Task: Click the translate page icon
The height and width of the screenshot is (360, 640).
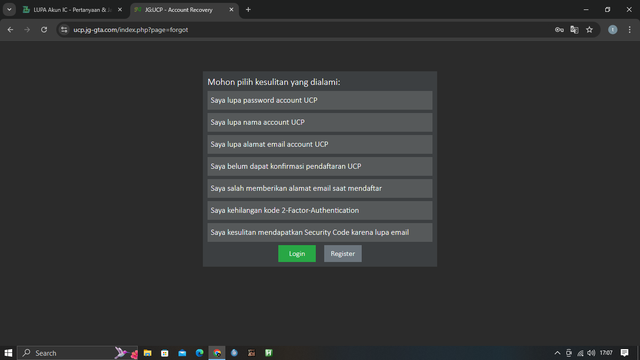Action: pyautogui.click(x=574, y=30)
